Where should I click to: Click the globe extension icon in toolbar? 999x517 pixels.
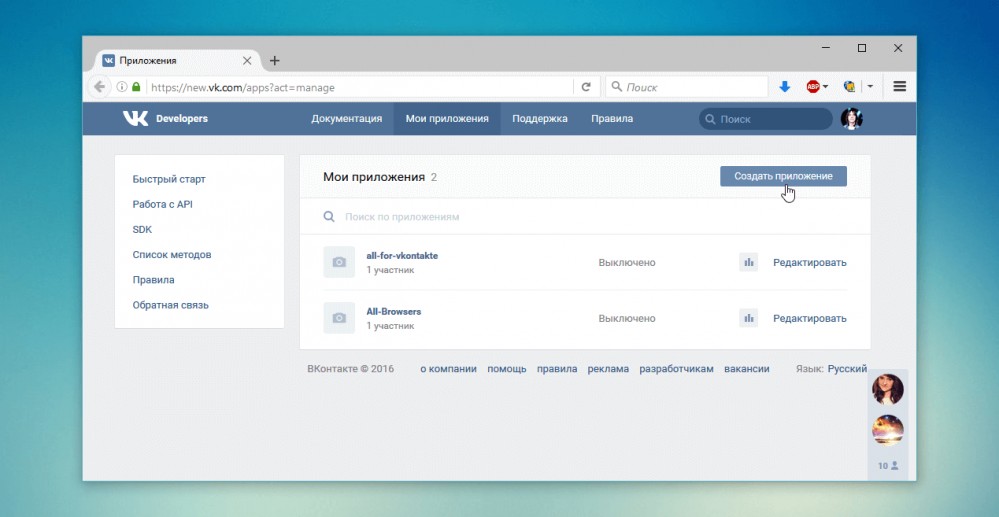[x=849, y=87]
